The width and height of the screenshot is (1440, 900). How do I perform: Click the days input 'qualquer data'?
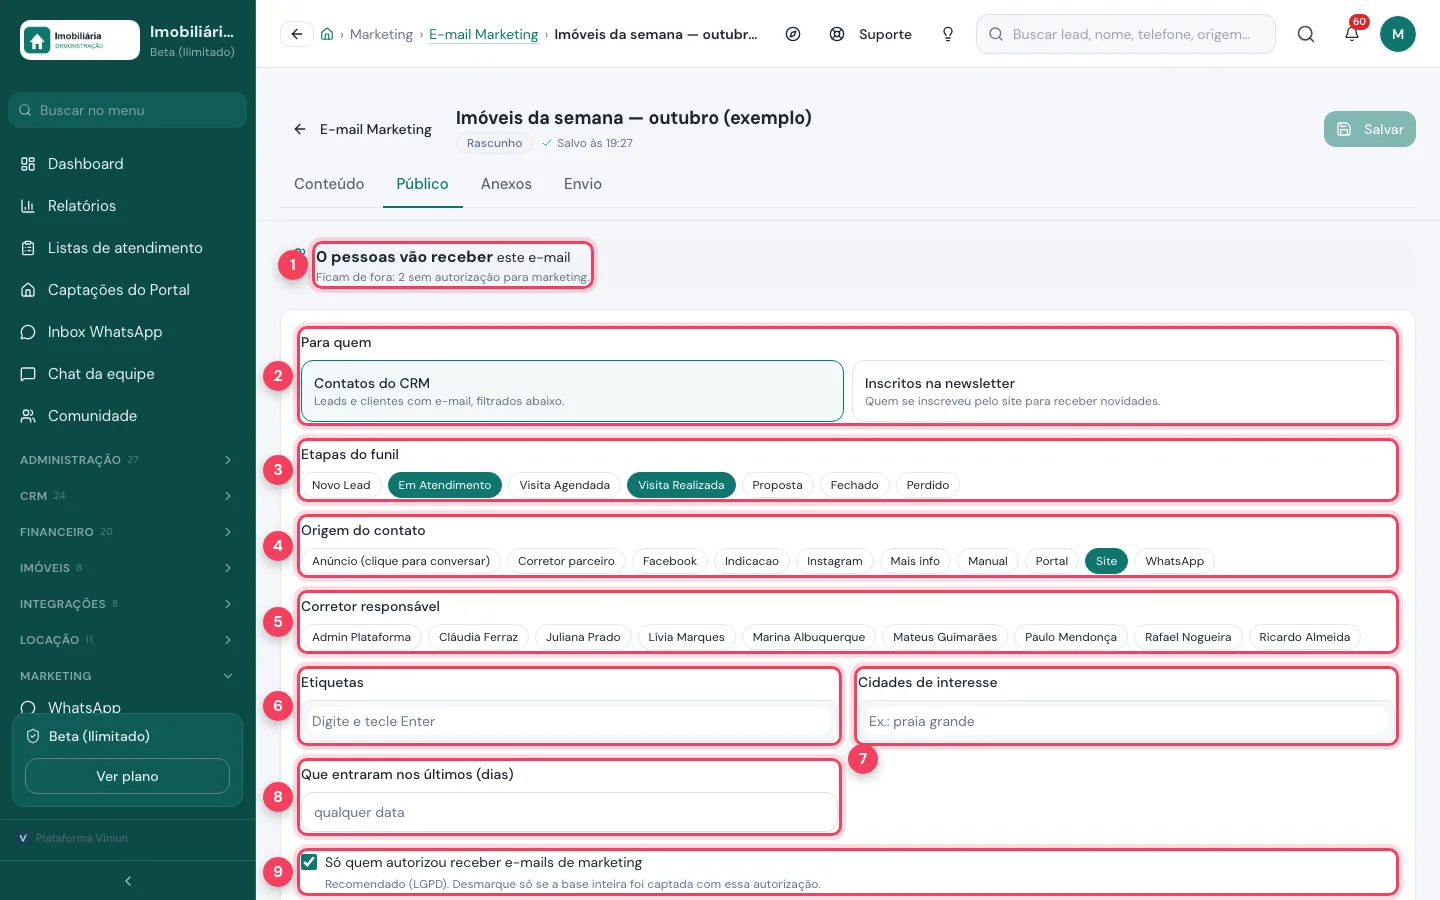click(x=568, y=813)
